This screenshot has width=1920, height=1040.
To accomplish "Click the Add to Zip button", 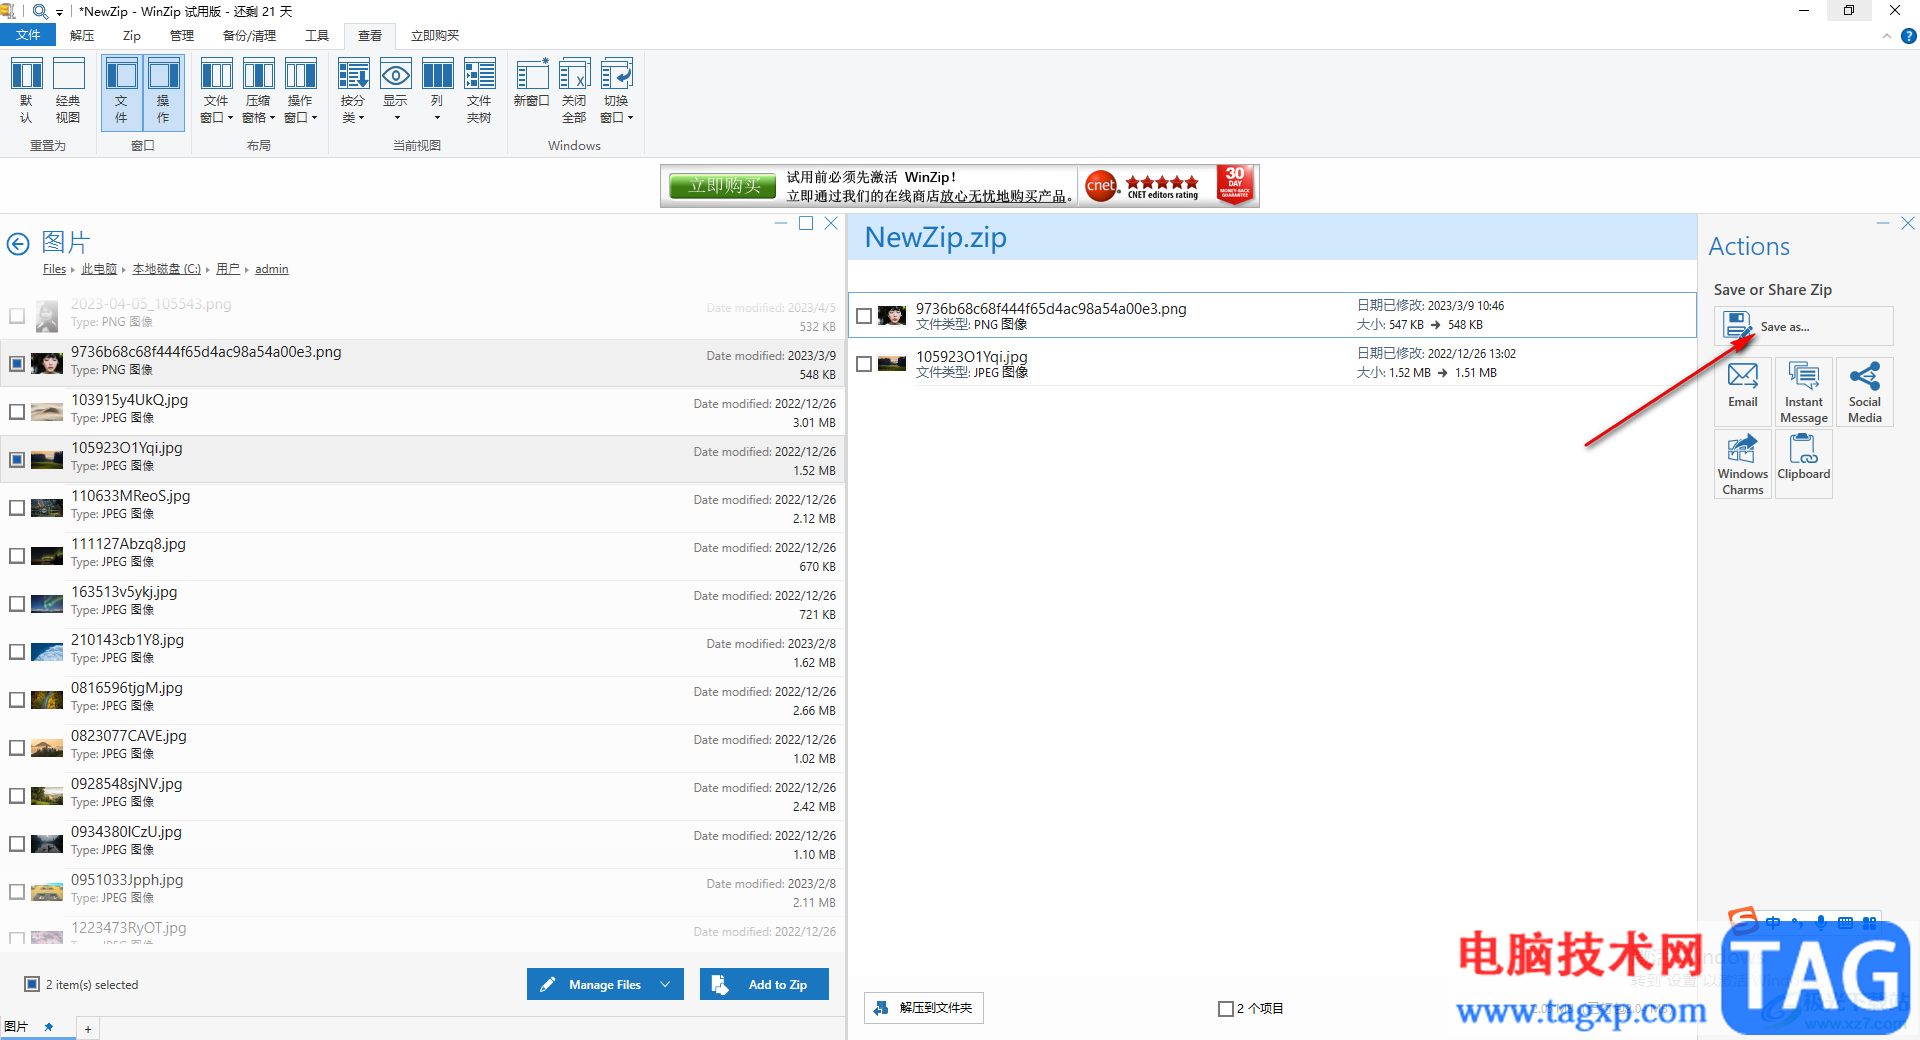I will [764, 984].
